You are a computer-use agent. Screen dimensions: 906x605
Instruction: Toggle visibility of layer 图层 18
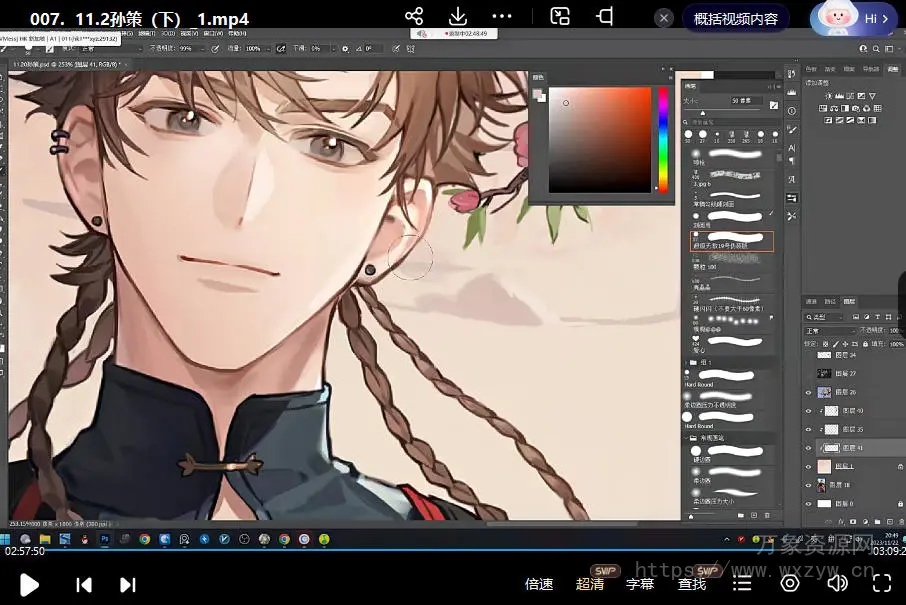click(x=809, y=485)
